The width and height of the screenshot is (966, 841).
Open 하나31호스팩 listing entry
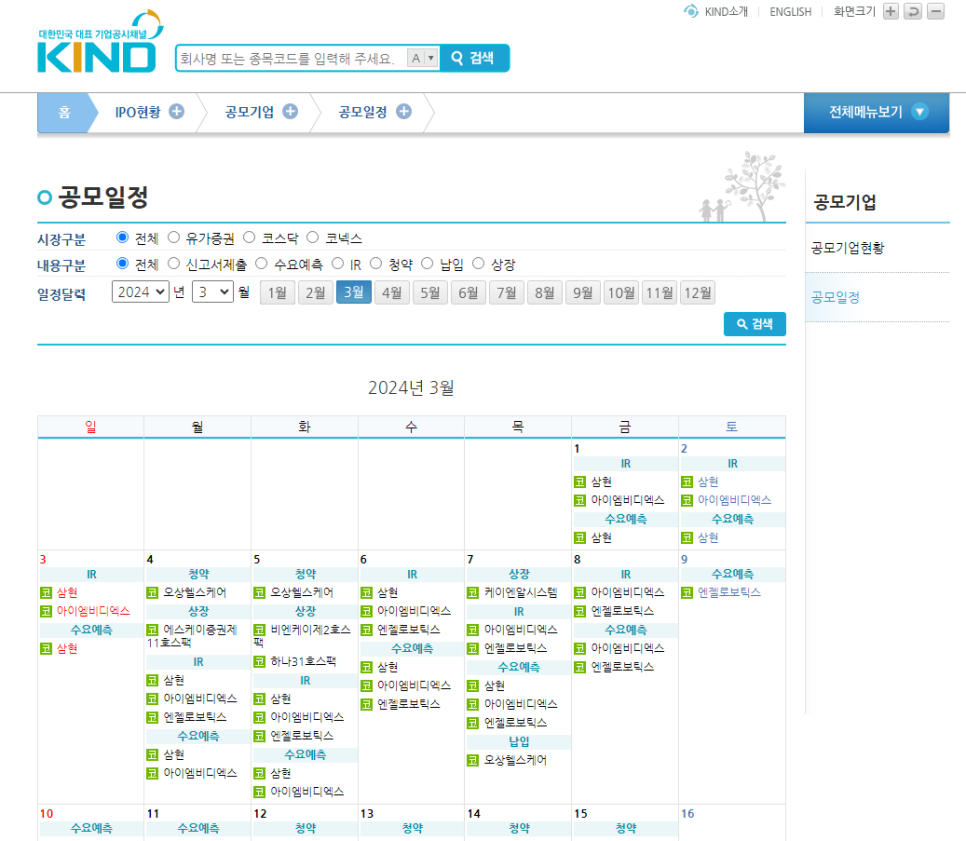tap(303, 662)
